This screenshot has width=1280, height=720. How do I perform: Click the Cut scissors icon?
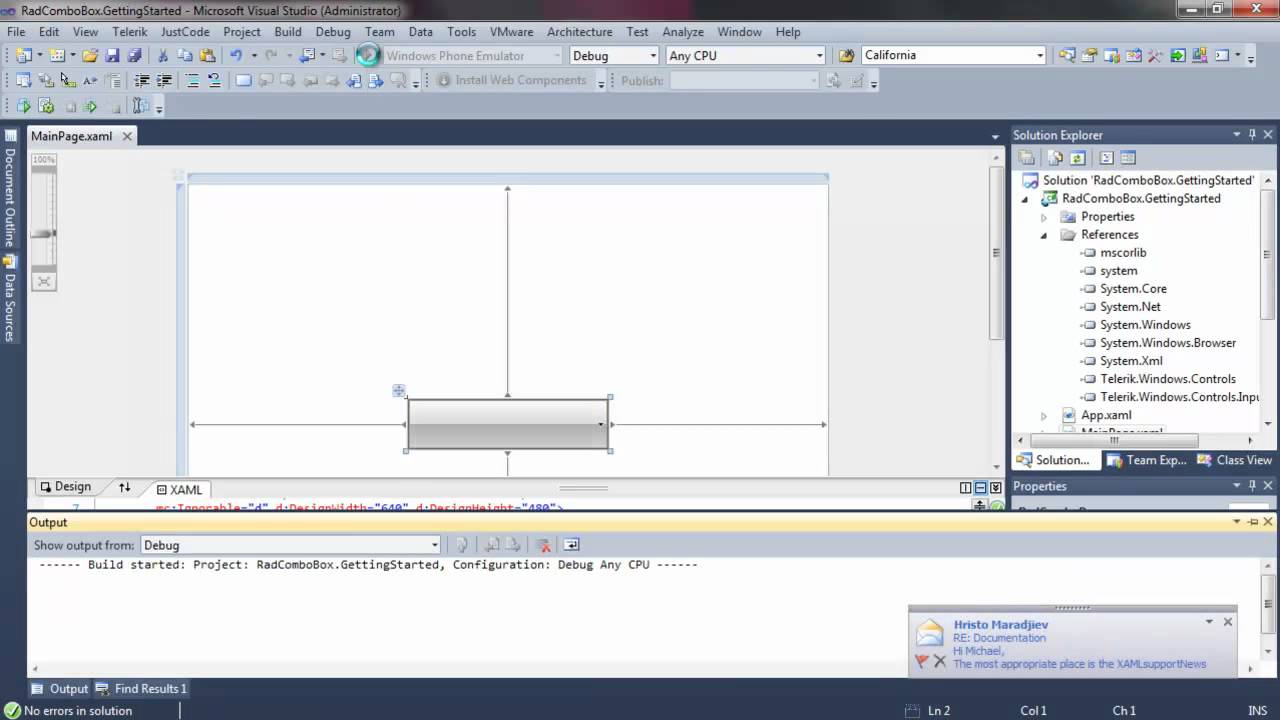[163, 55]
